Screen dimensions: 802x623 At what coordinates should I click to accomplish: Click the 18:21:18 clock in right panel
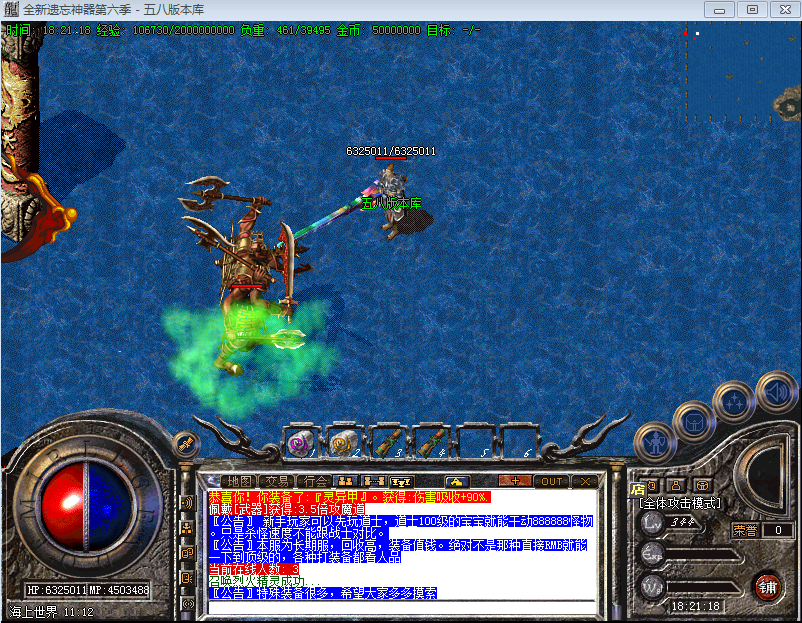(696, 607)
